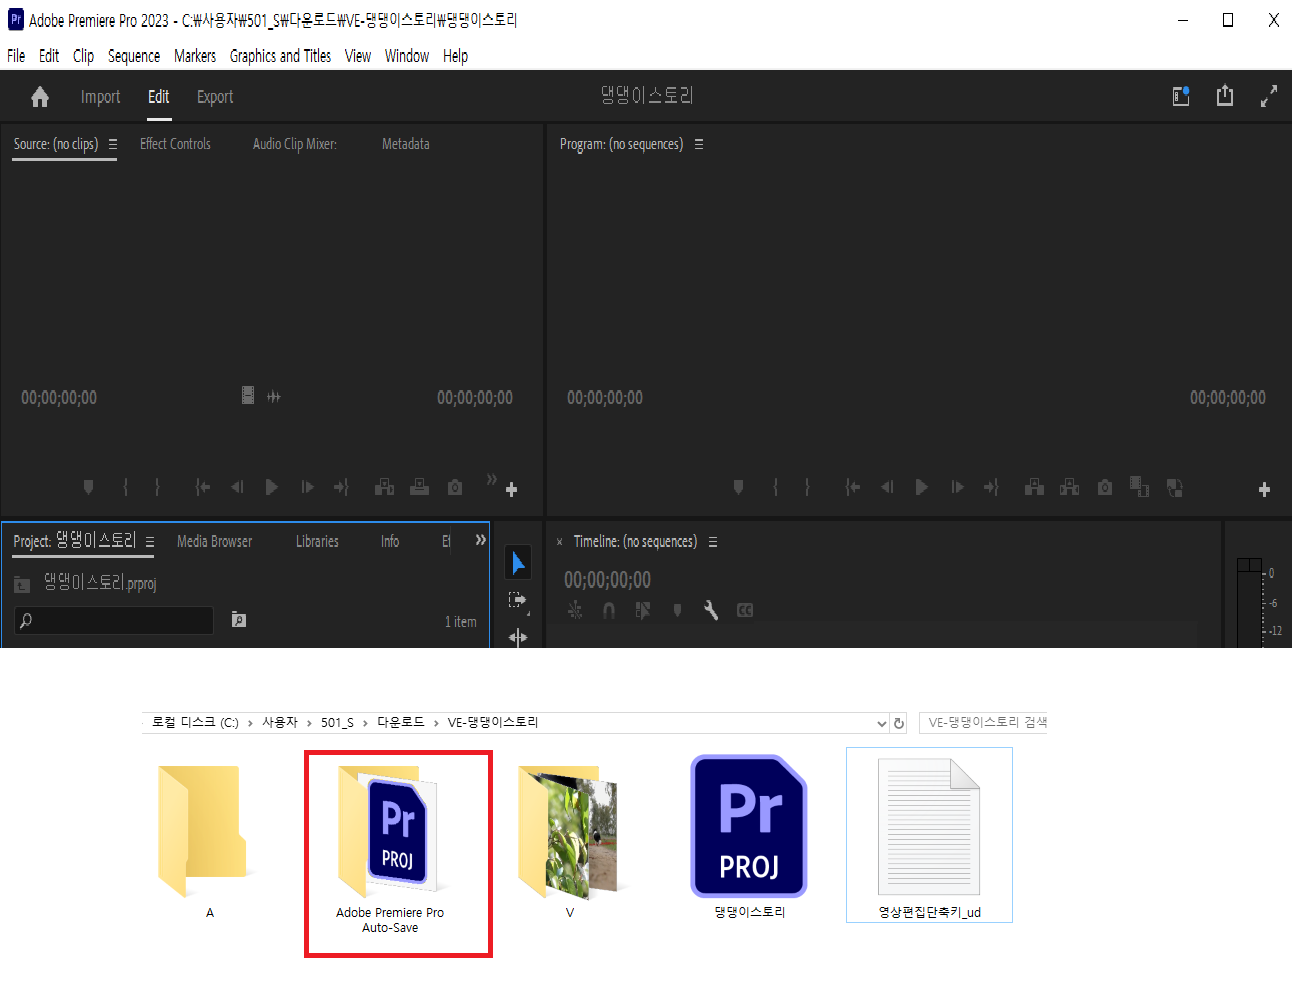Step back one frame in Program monitor

pyautogui.click(x=887, y=487)
